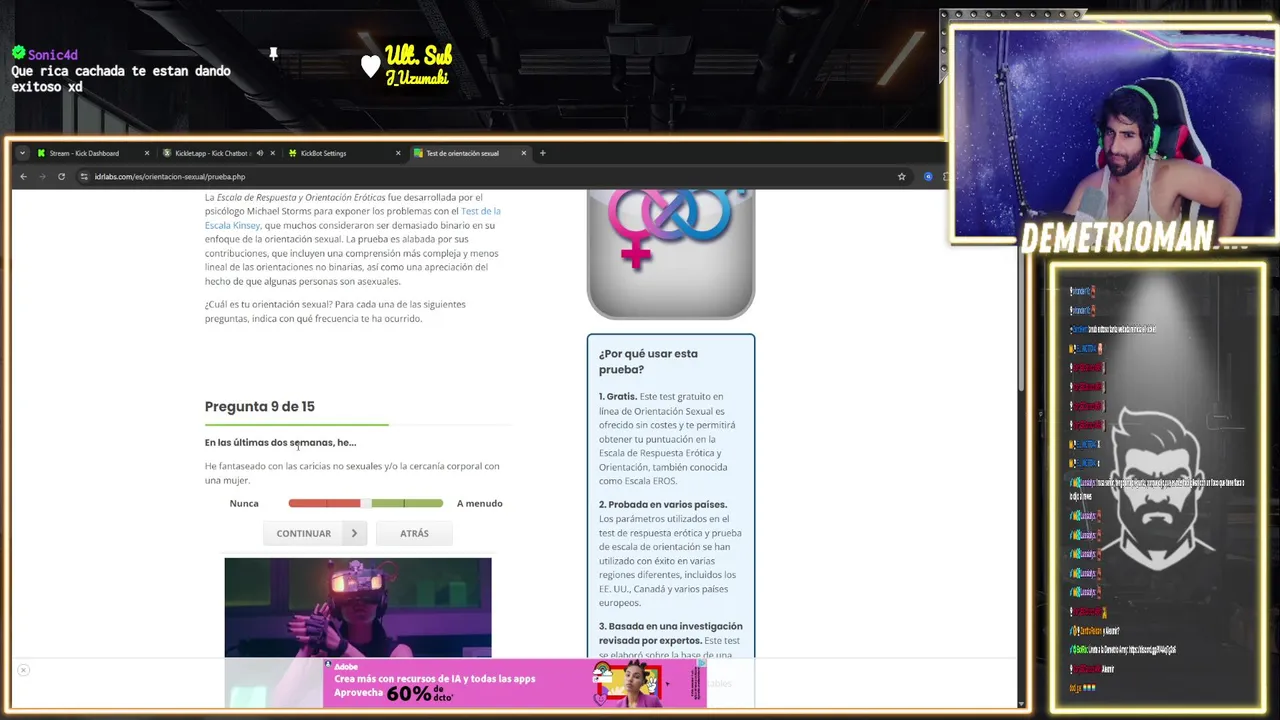Close the Kicklet.app Kick Chatbot tab
Screen dimensions: 1280x720
[x=272, y=153]
